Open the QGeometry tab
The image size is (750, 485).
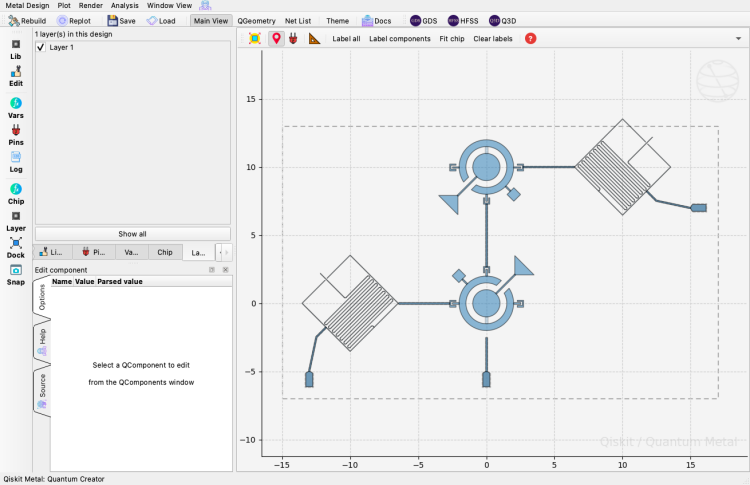click(256, 21)
